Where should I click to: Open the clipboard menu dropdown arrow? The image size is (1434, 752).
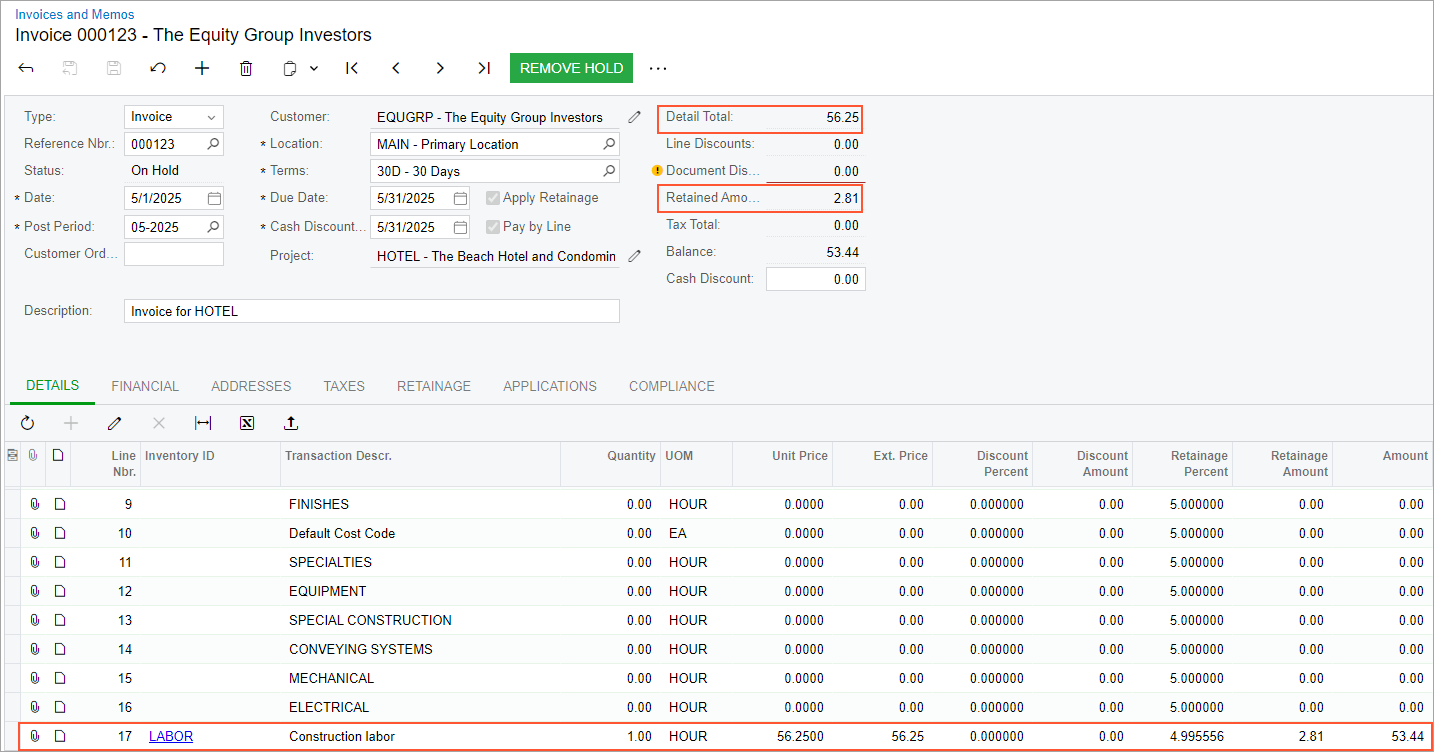pyautogui.click(x=314, y=68)
